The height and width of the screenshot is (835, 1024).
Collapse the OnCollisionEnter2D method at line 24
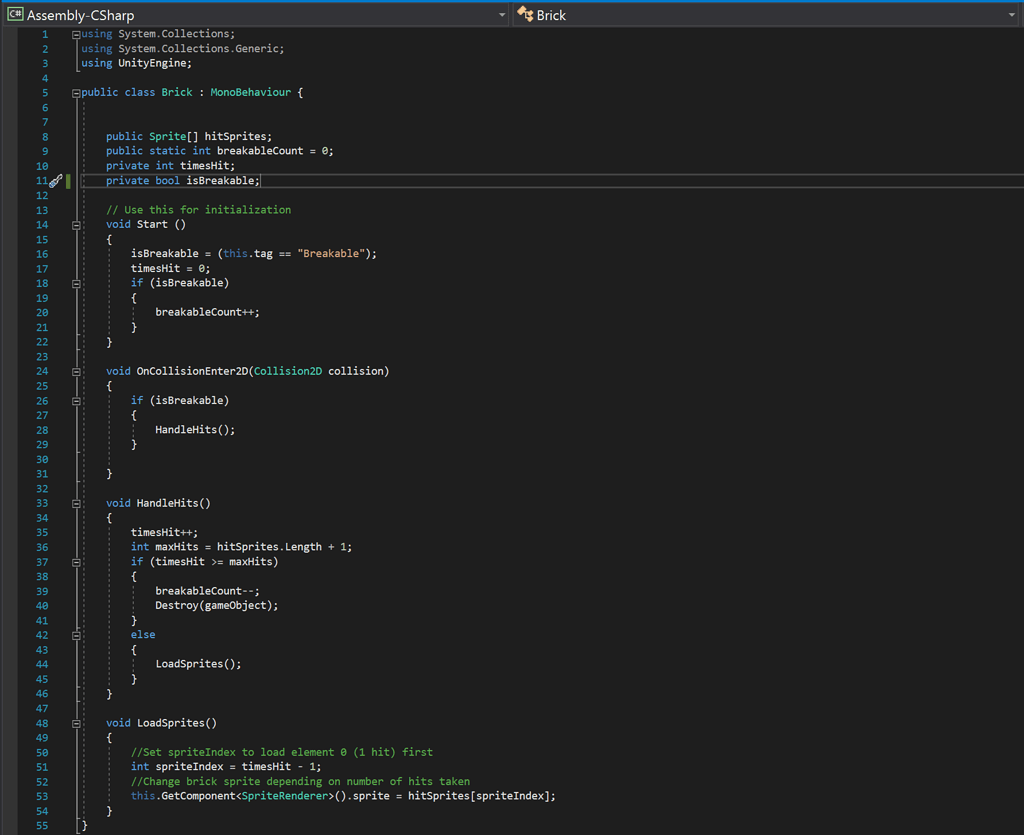76,372
